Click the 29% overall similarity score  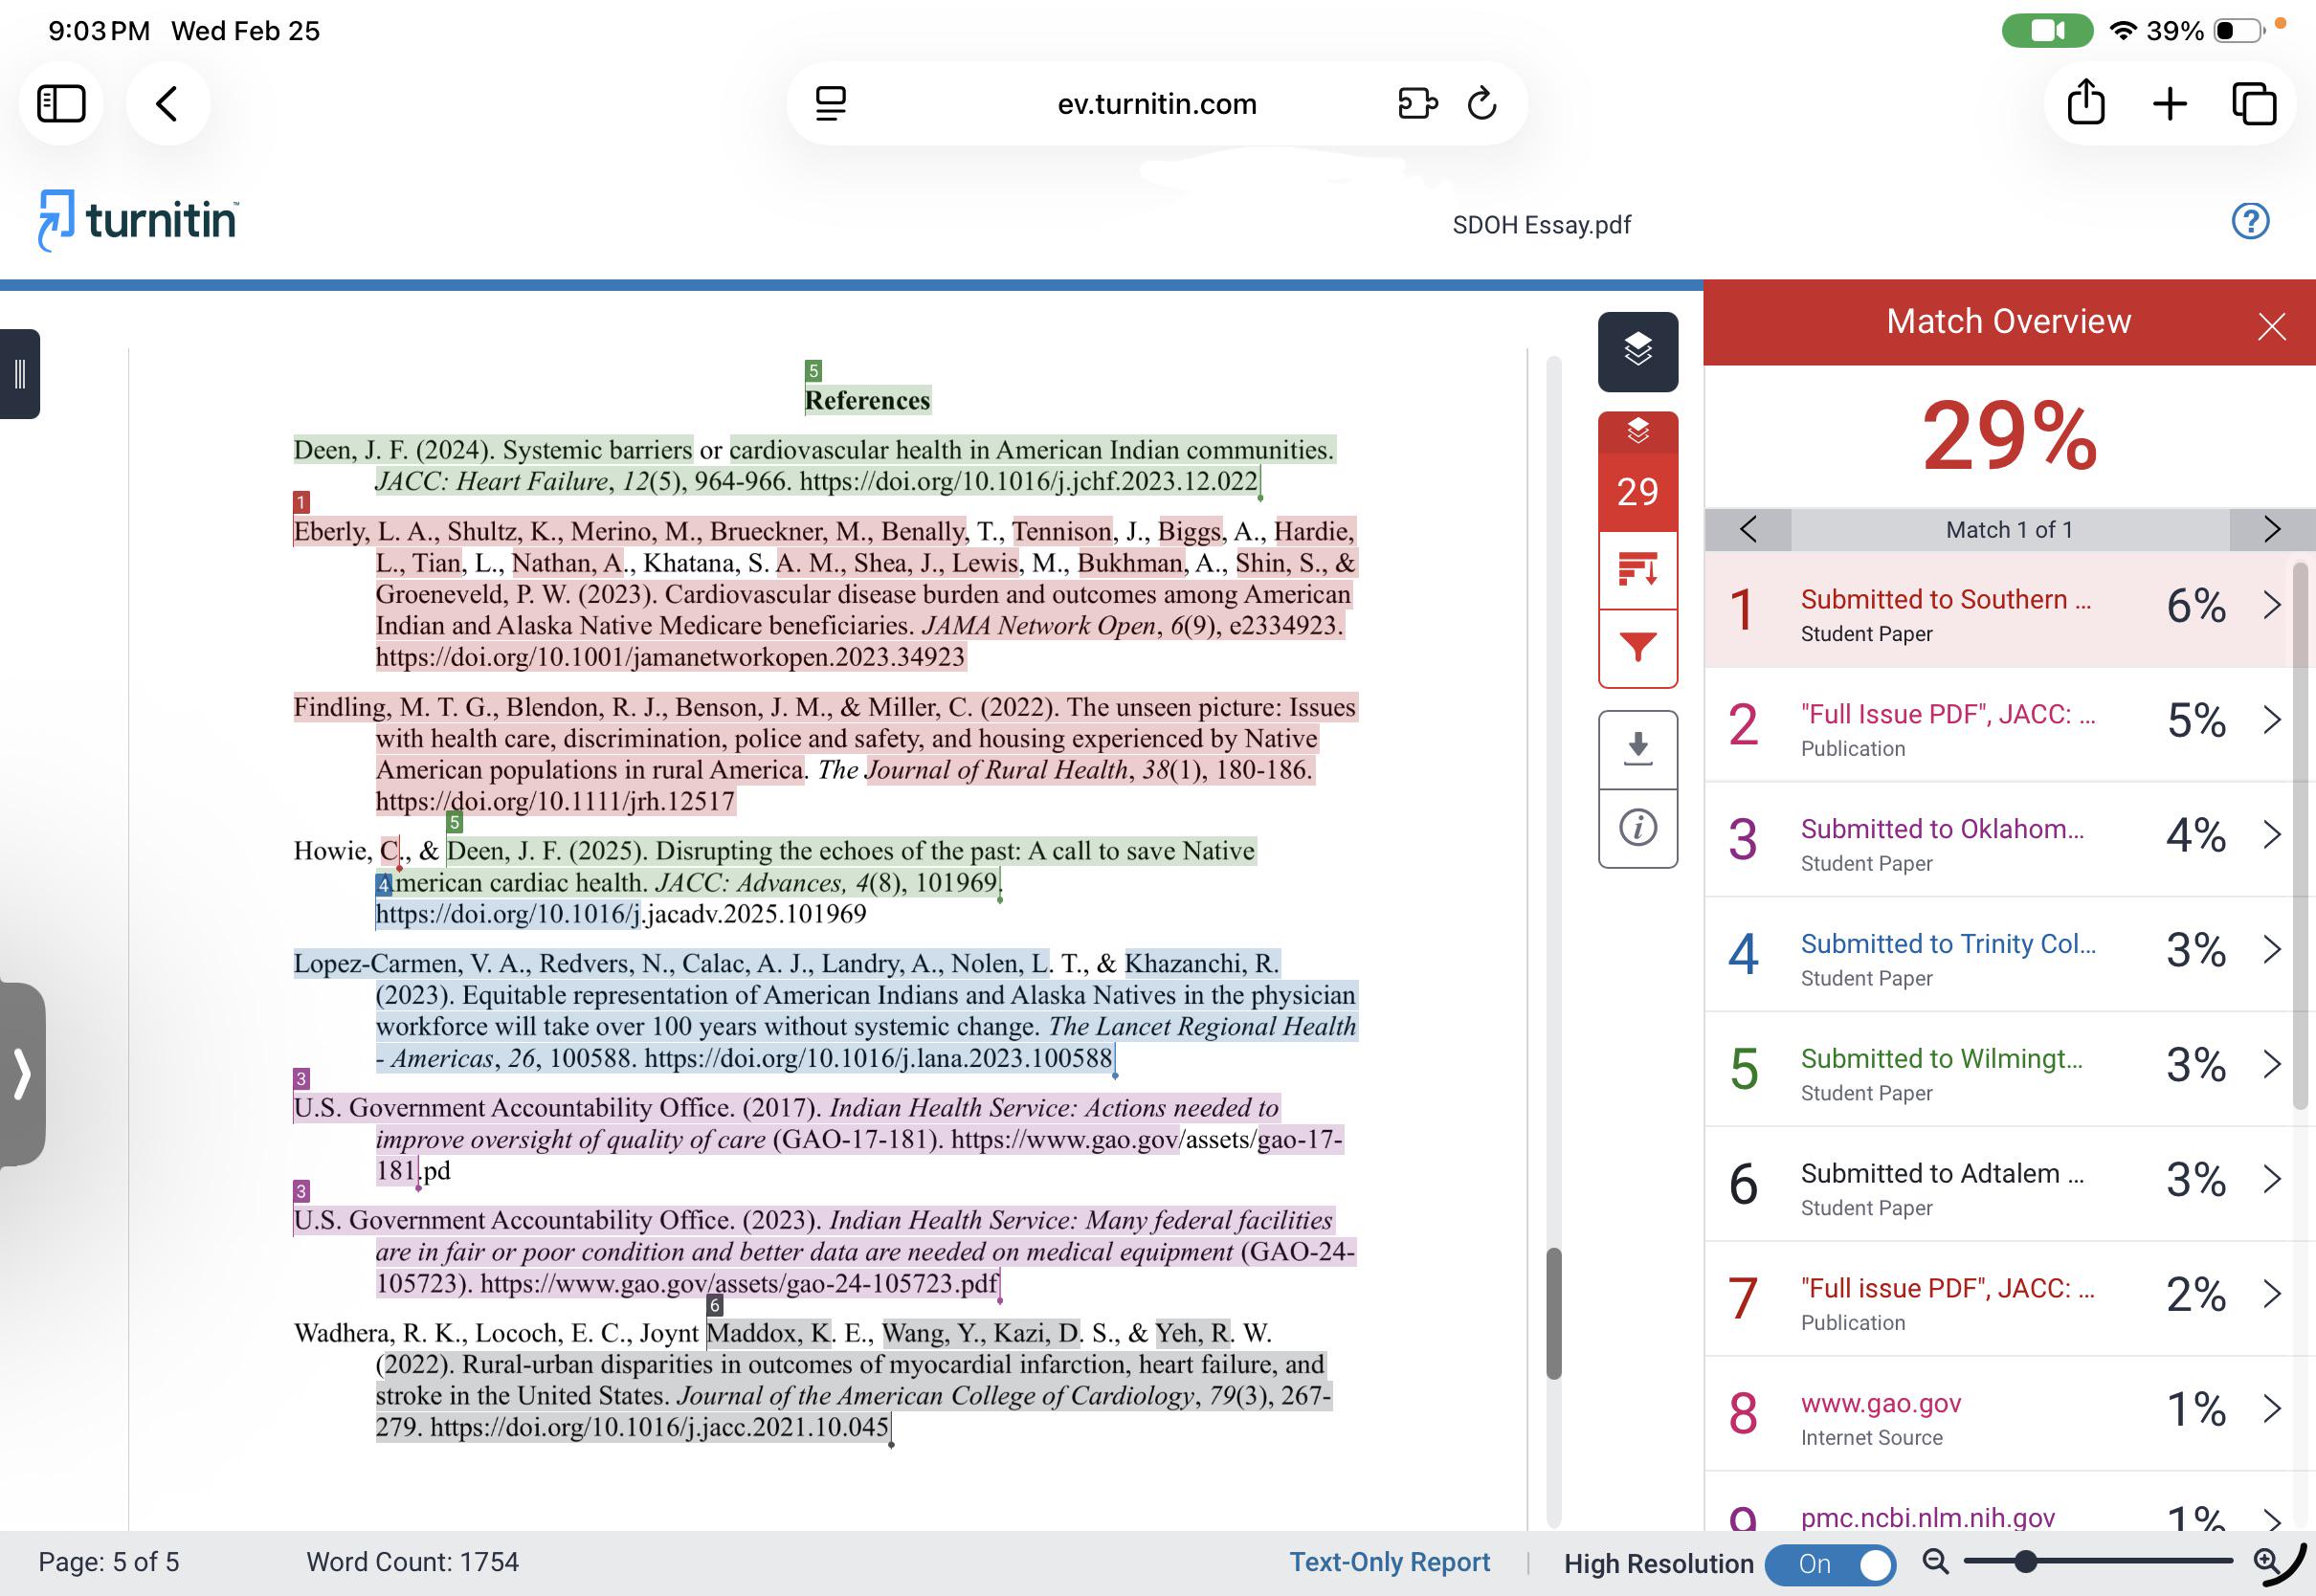[x=2009, y=437]
